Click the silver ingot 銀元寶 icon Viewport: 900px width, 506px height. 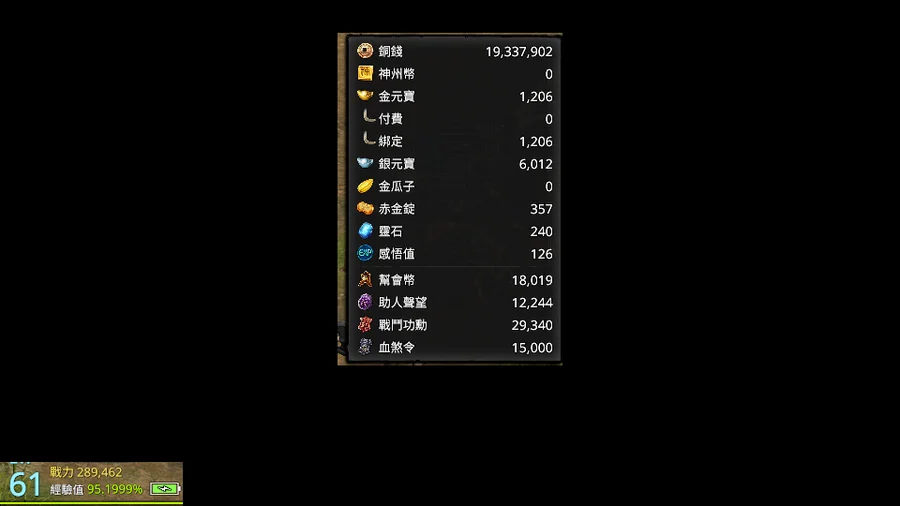pos(365,164)
